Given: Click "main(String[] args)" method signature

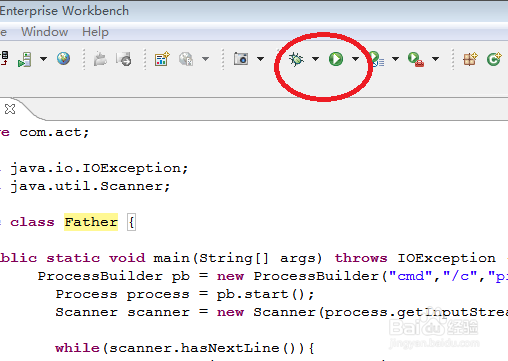Looking at the screenshot, I should point(238,258).
